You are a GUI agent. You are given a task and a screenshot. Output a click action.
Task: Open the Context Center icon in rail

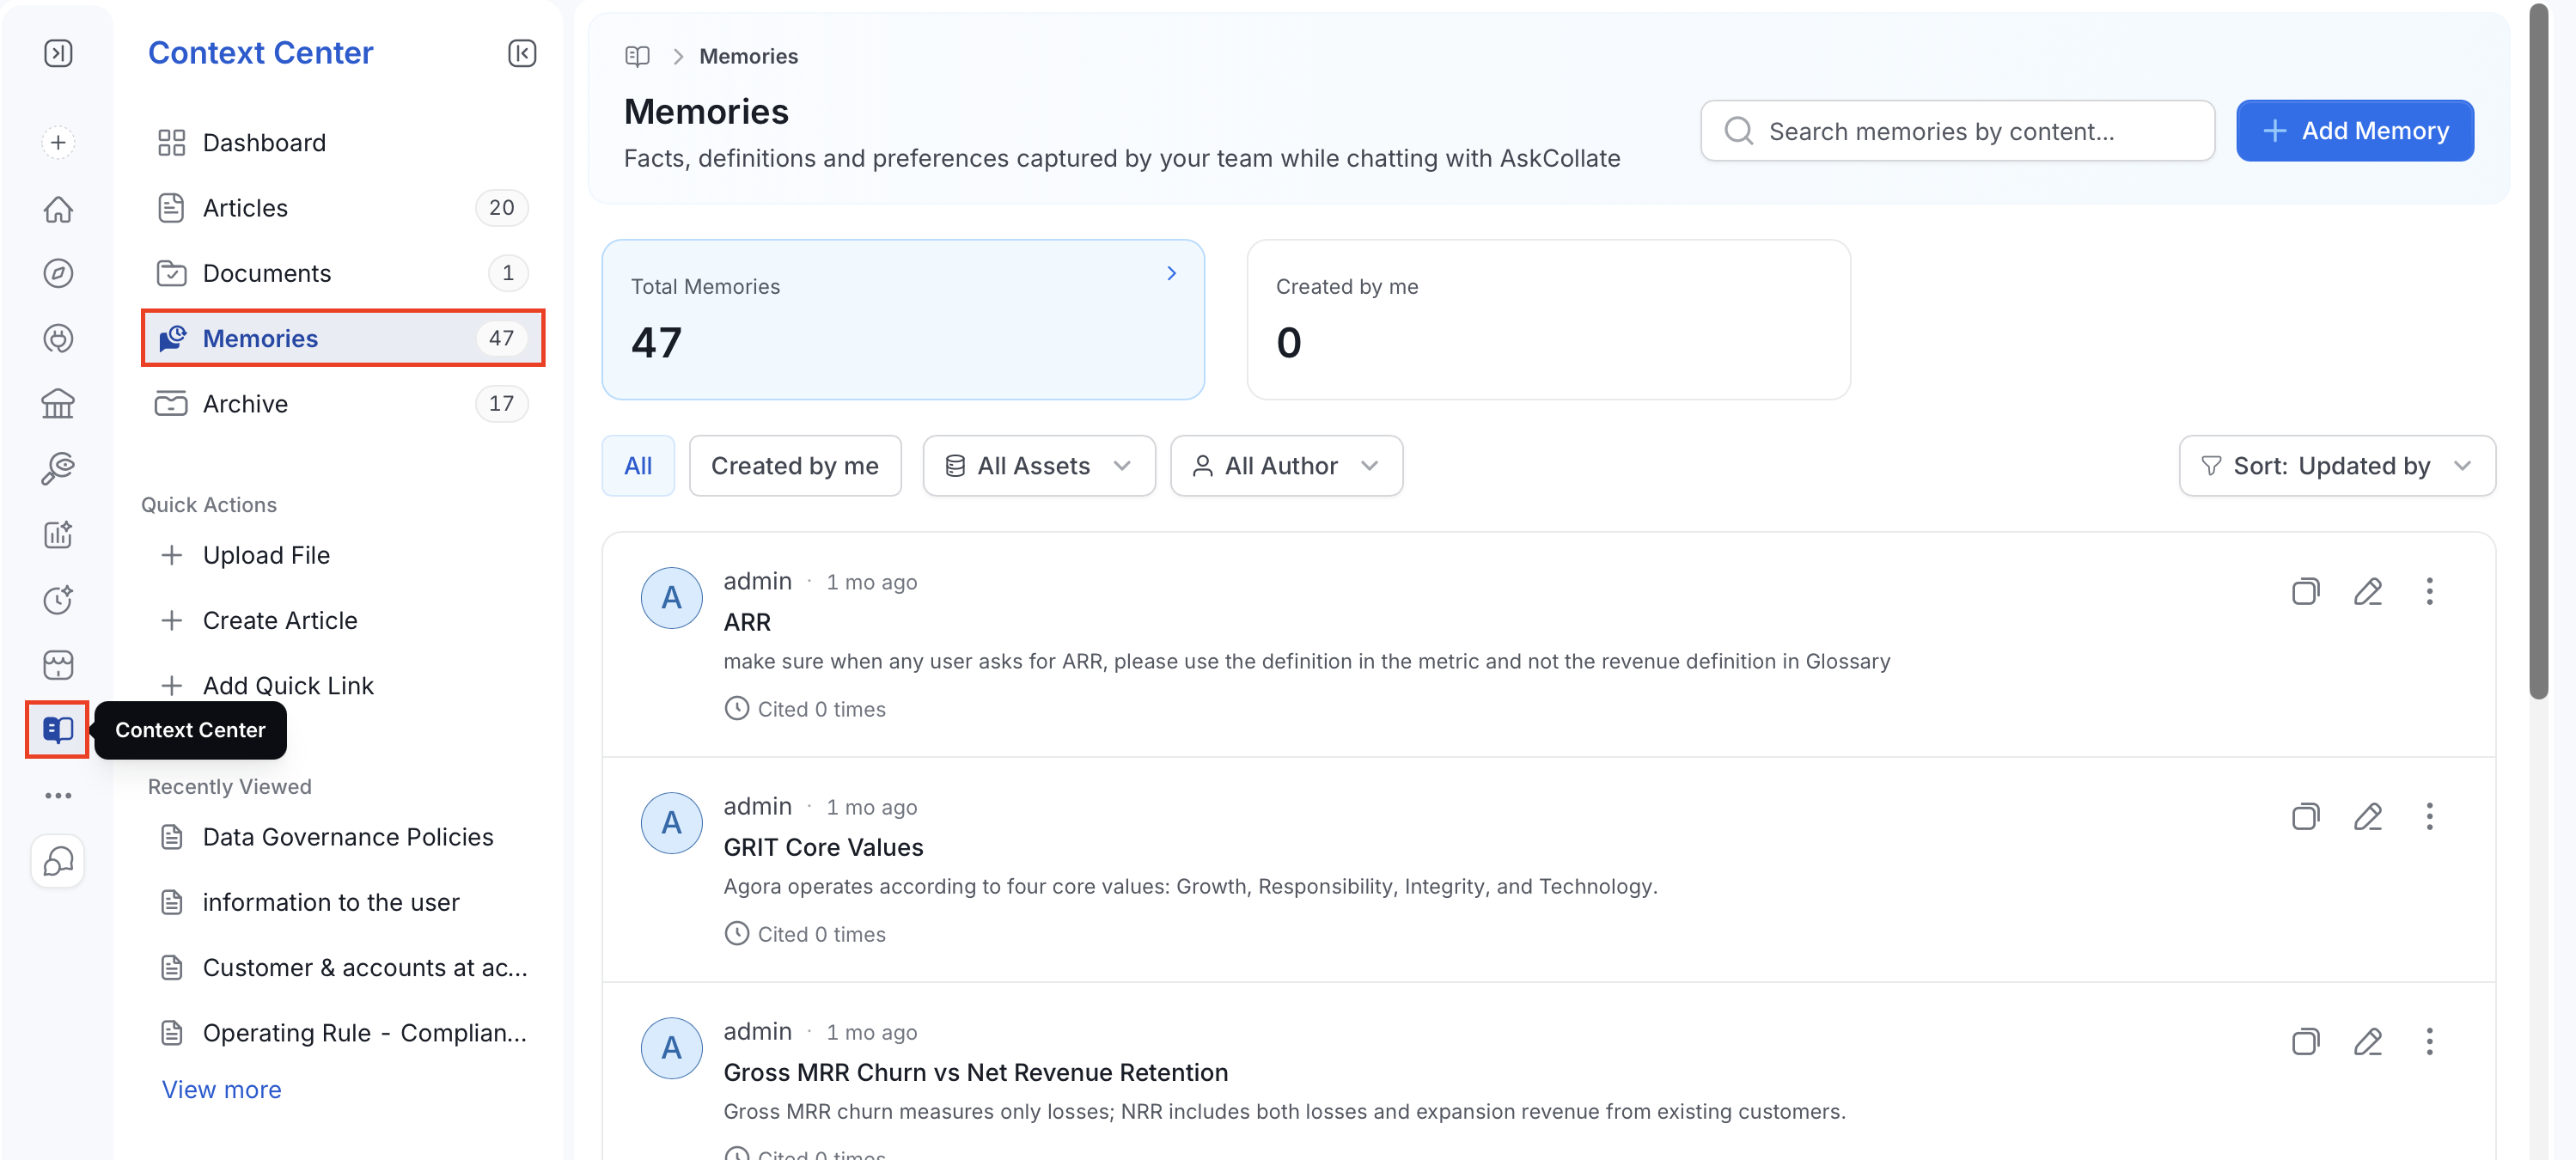point(58,729)
